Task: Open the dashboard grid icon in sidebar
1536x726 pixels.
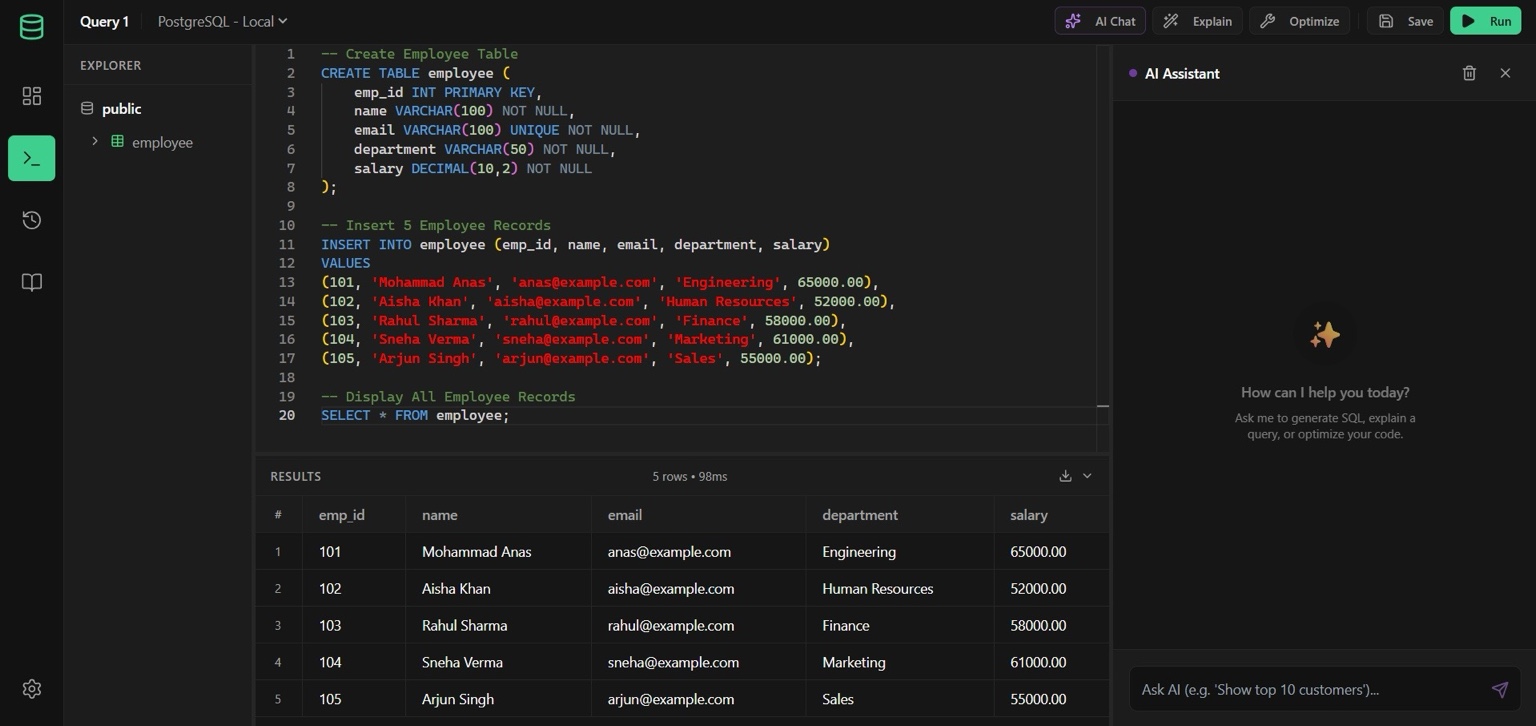Action: (31, 96)
